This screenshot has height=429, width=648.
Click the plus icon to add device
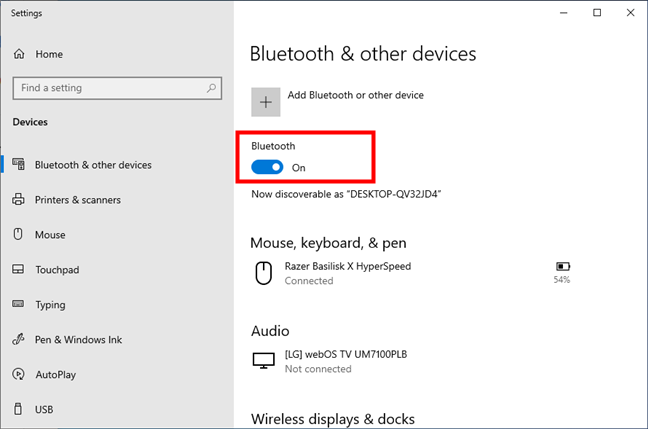coord(266,102)
